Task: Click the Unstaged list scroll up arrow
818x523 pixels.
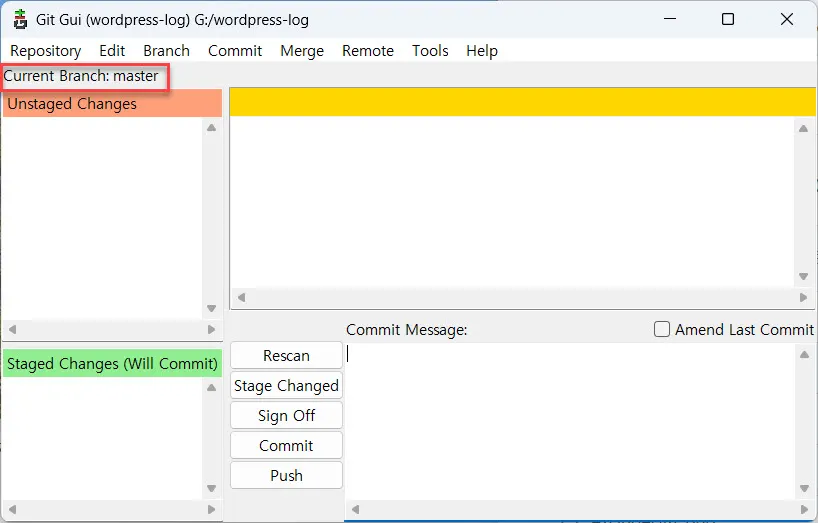Action: click(x=211, y=128)
